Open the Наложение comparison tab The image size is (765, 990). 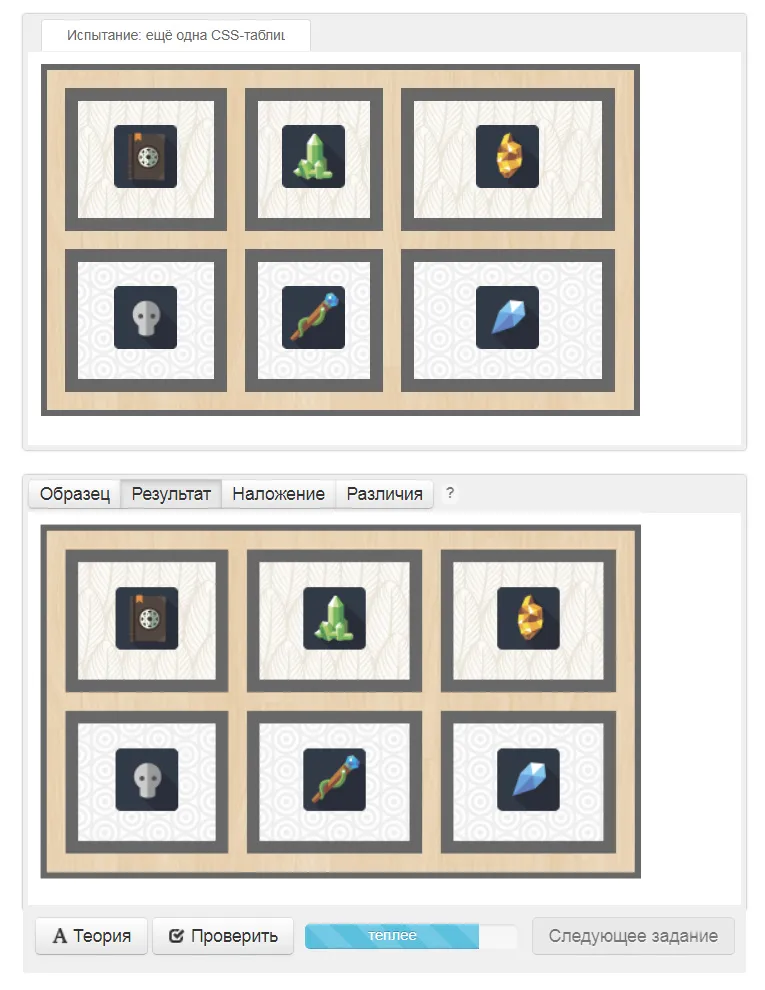click(278, 494)
